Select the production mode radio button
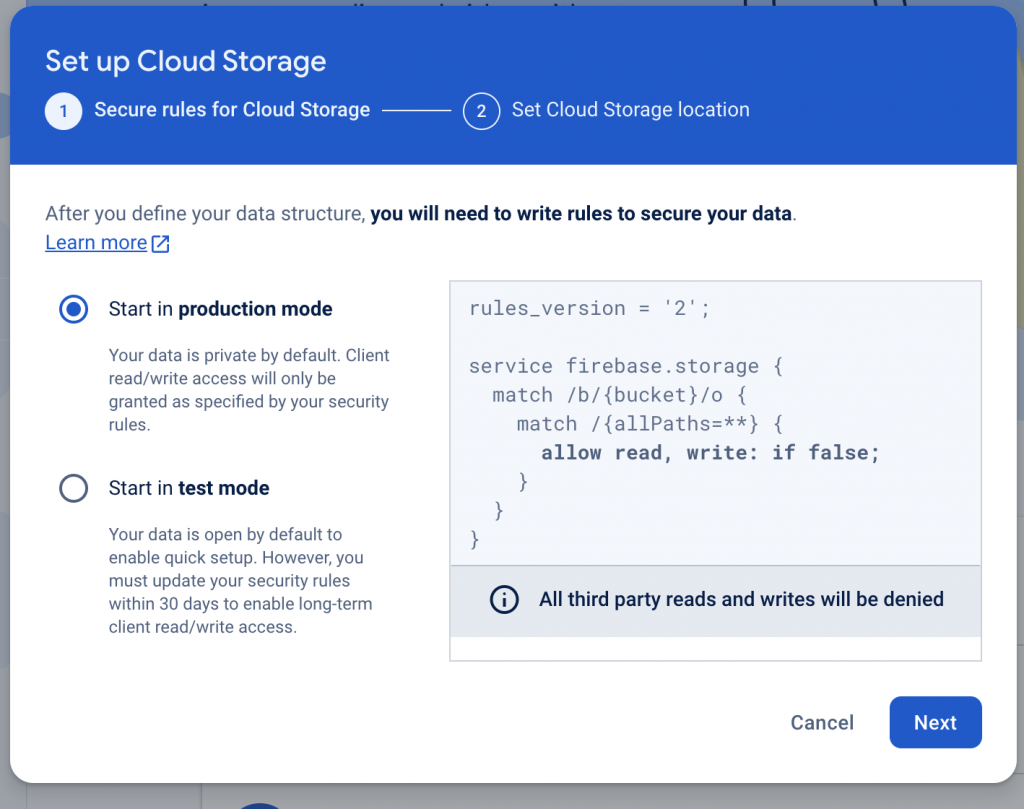This screenshot has height=809, width=1024. pos(74,310)
